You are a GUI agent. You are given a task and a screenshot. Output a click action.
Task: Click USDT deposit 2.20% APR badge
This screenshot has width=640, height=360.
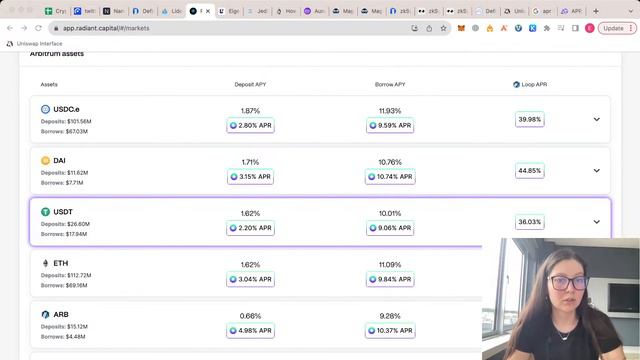251,228
